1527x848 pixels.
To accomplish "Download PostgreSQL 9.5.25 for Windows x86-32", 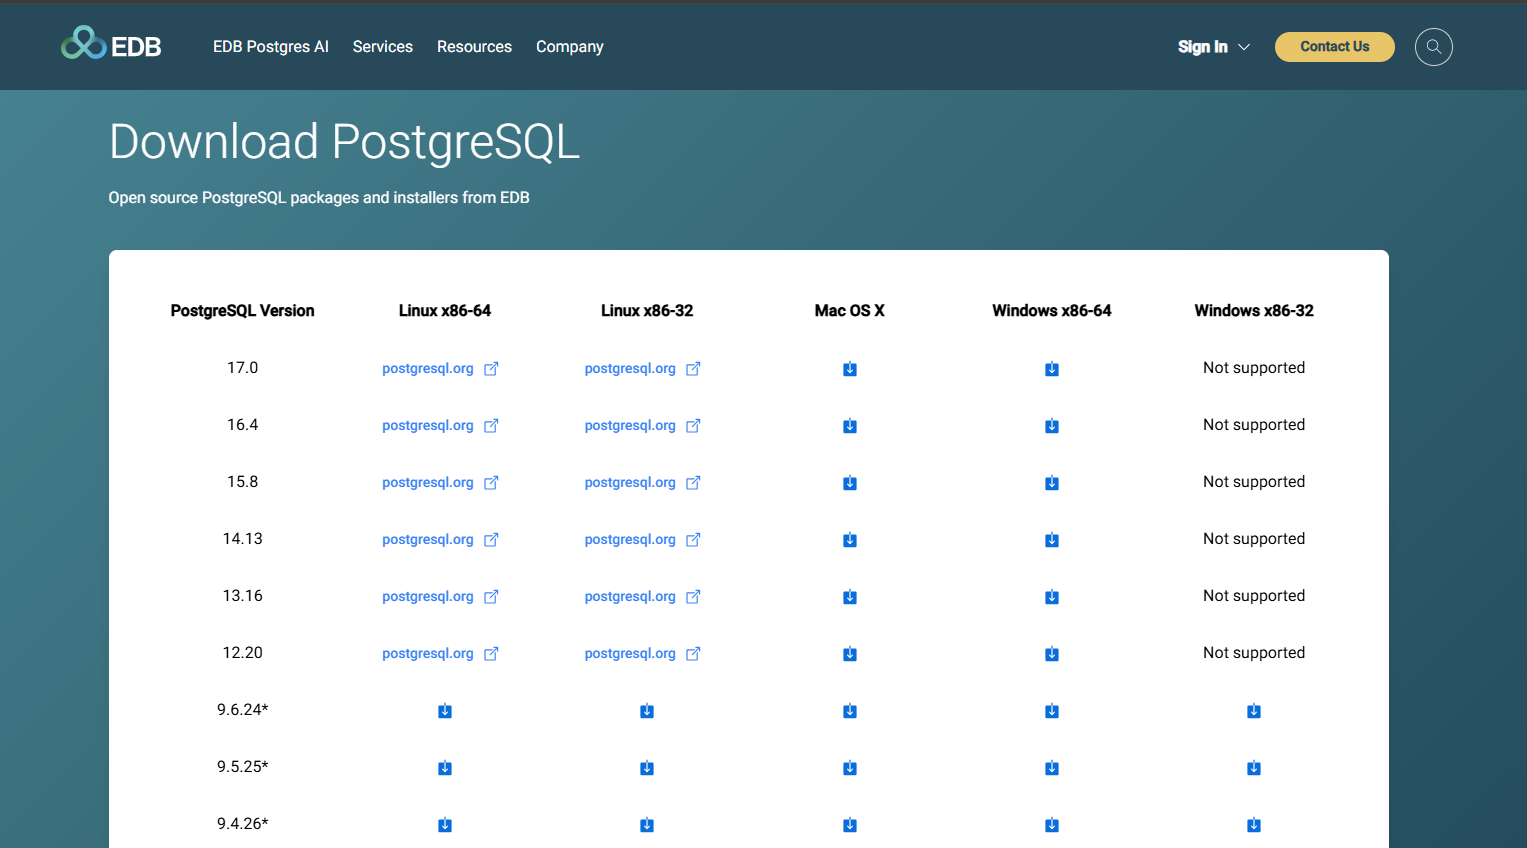I will click(1254, 768).
